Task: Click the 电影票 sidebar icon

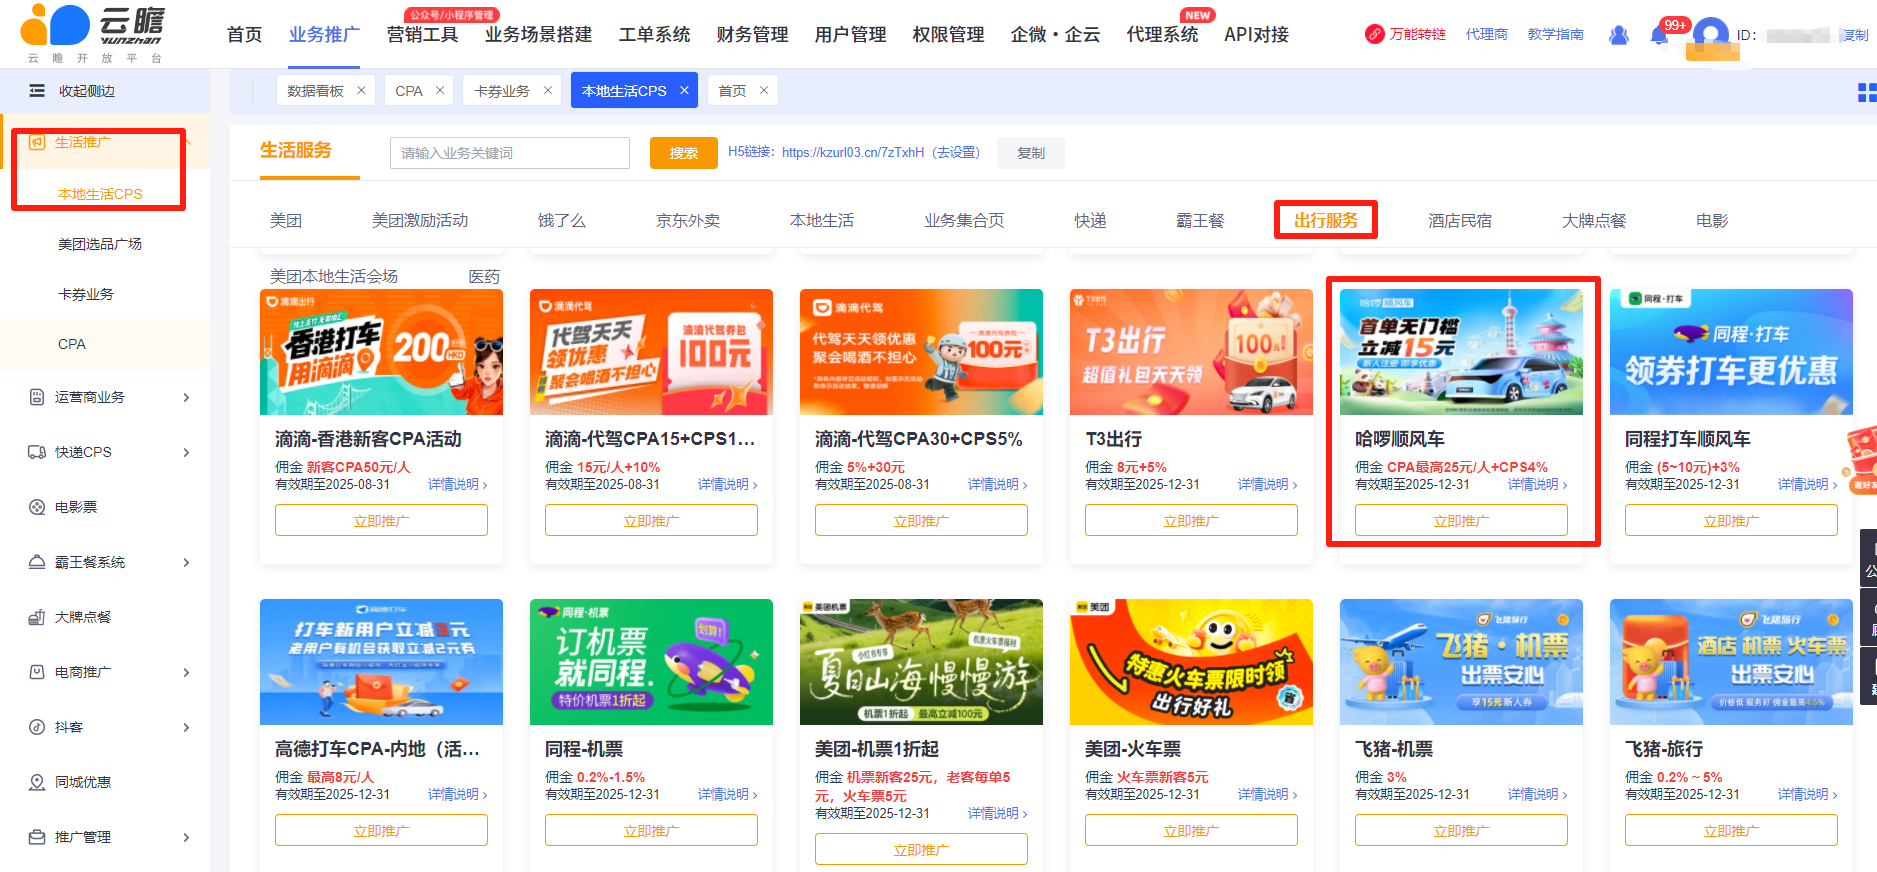Action: (x=37, y=507)
